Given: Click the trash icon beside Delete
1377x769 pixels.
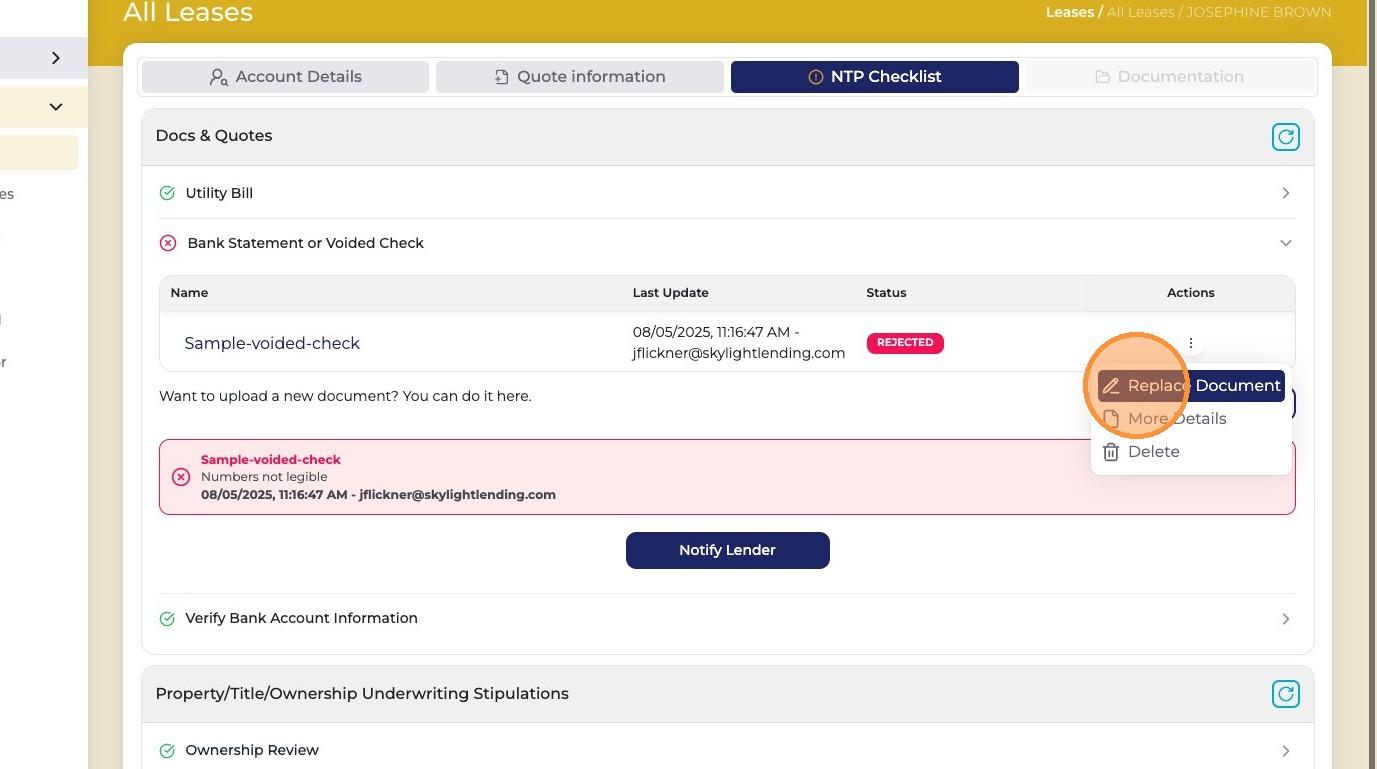Looking at the screenshot, I should [x=1111, y=452].
